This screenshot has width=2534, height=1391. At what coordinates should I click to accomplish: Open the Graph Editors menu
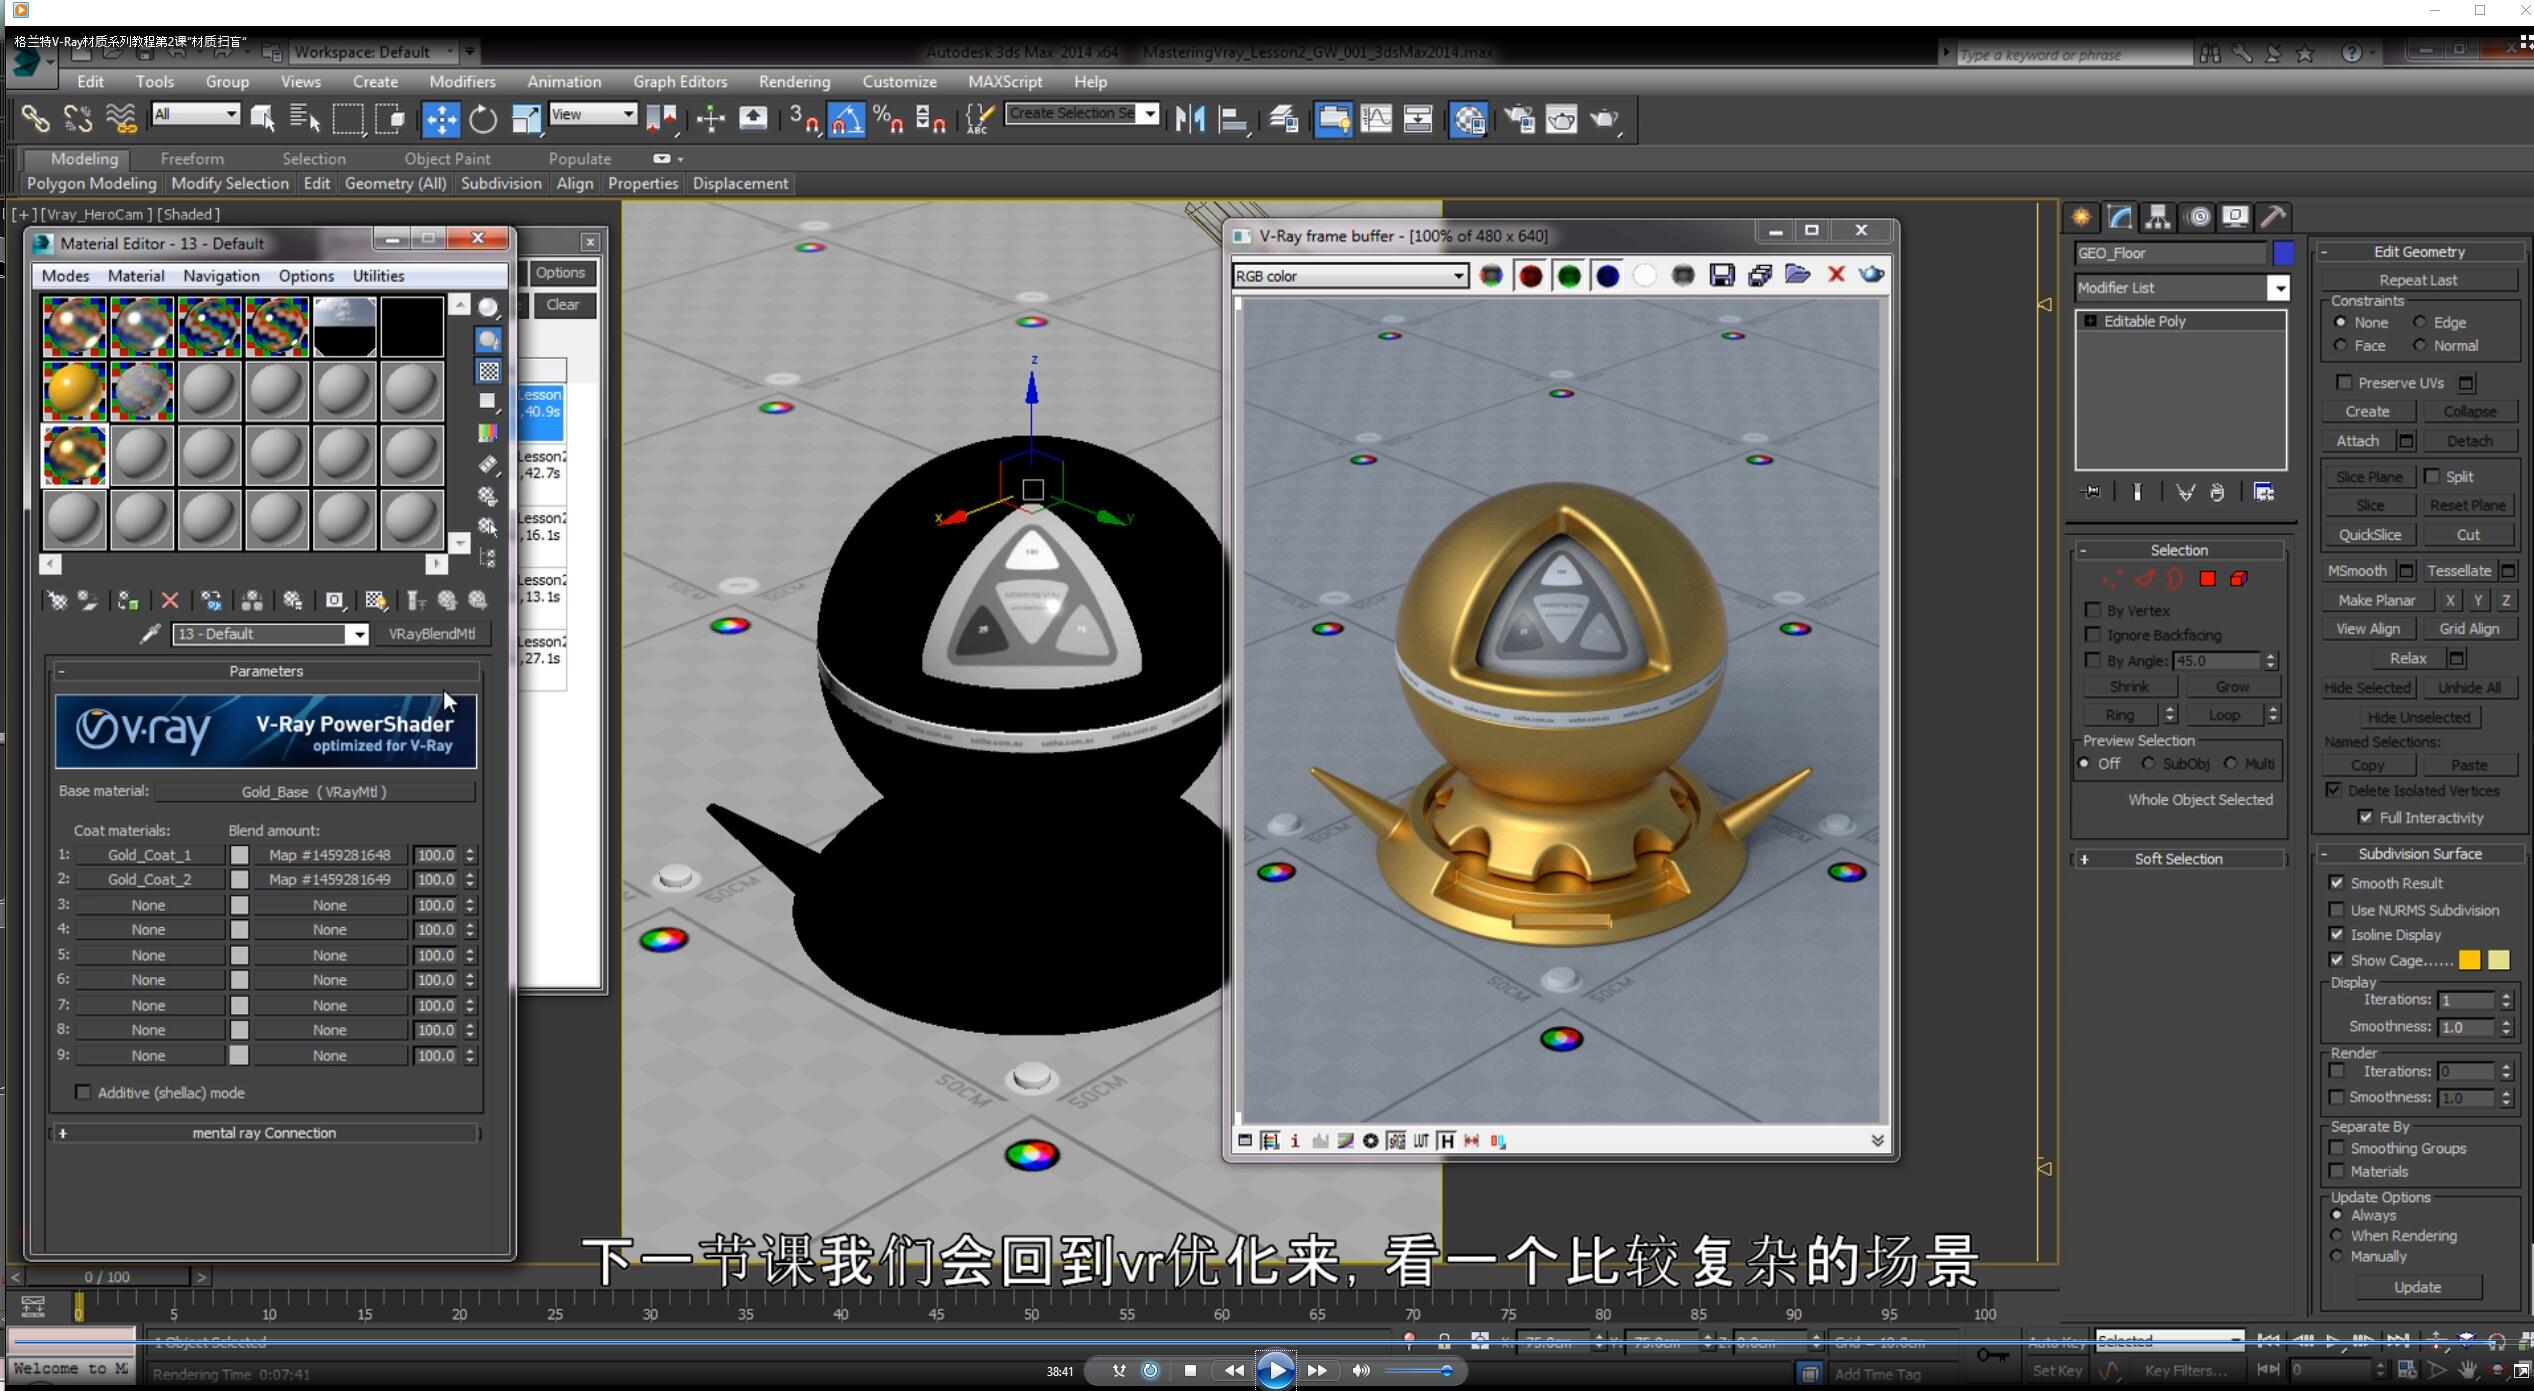680,82
